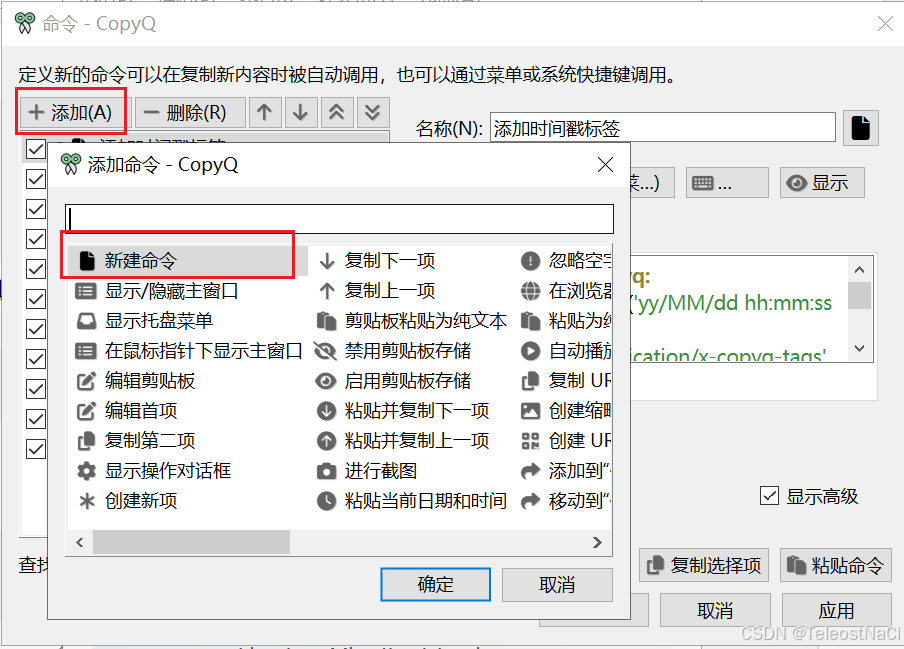Click 取消 in the main 命令 window
The height and width of the screenshot is (649, 904).
coord(715,610)
